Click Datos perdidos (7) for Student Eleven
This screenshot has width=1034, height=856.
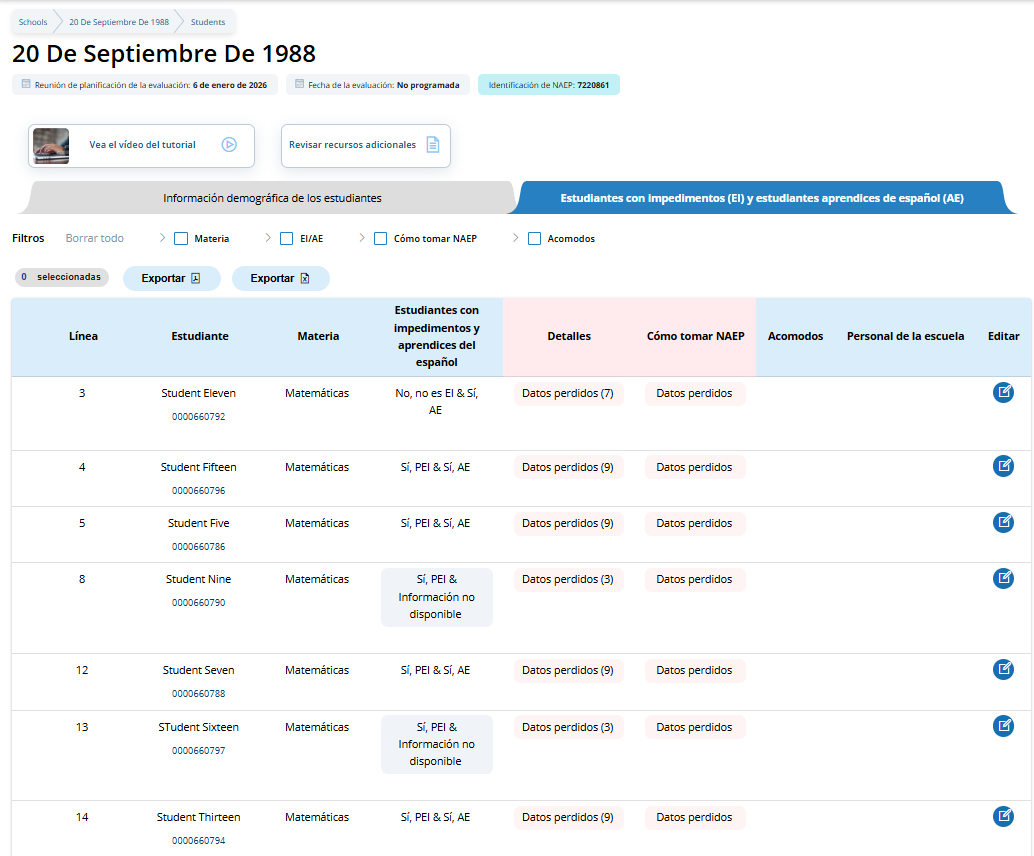click(567, 394)
